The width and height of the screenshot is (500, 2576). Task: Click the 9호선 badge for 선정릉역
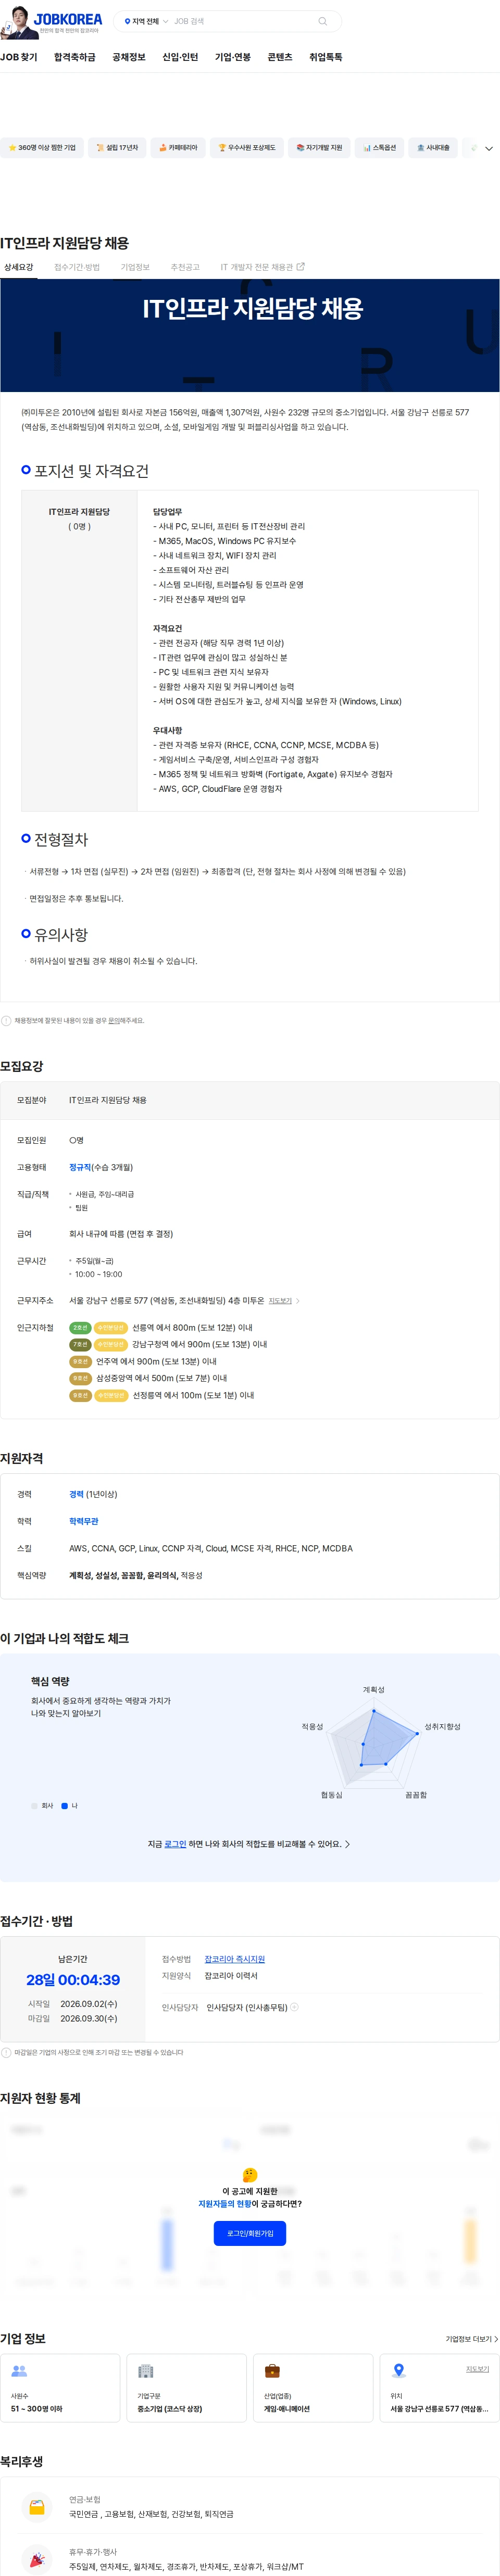[x=80, y=1395]
